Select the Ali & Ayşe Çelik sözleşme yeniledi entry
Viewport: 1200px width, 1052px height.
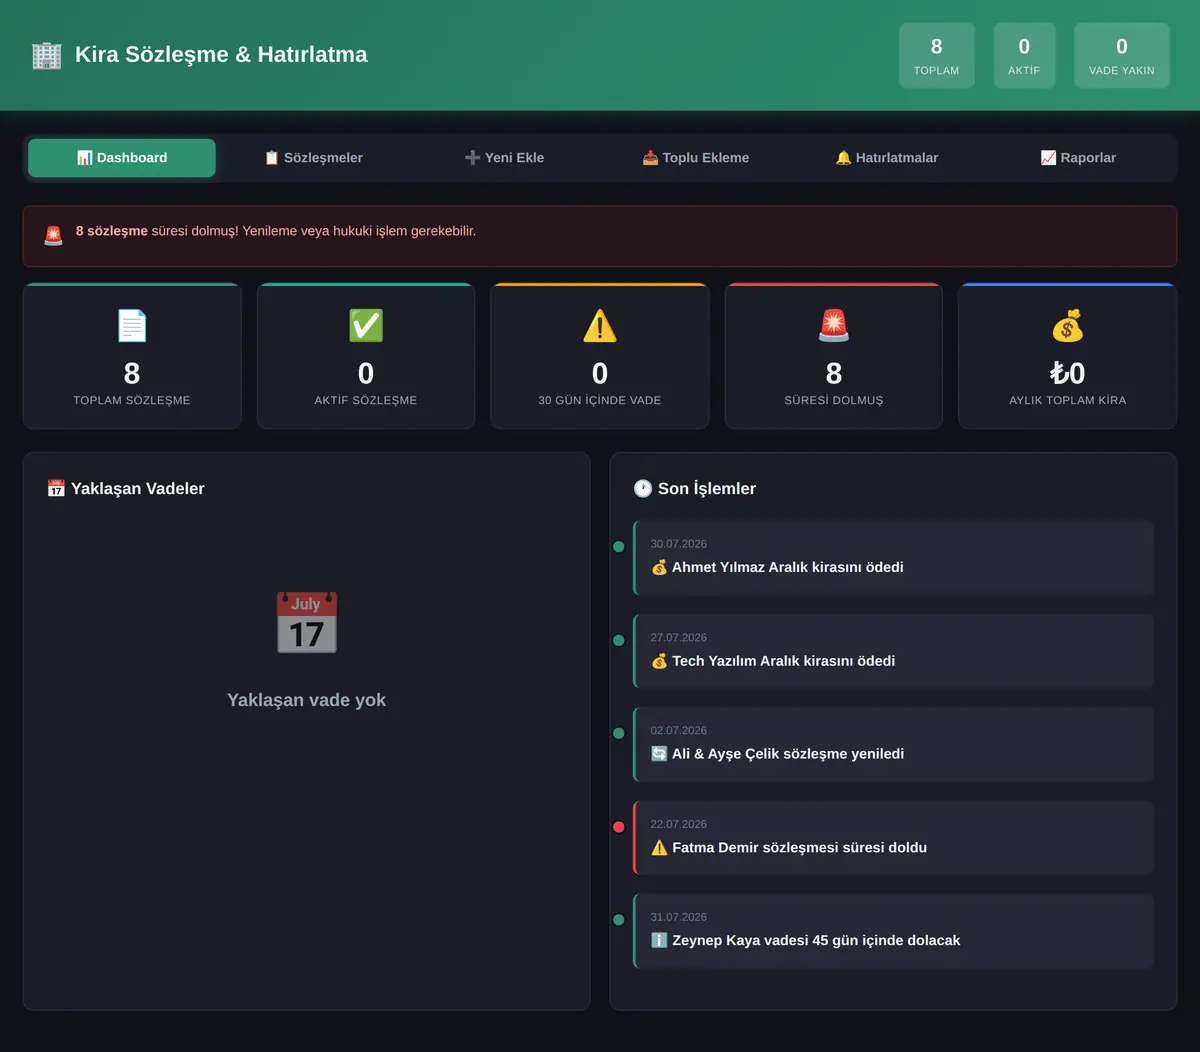click(894, 745)
